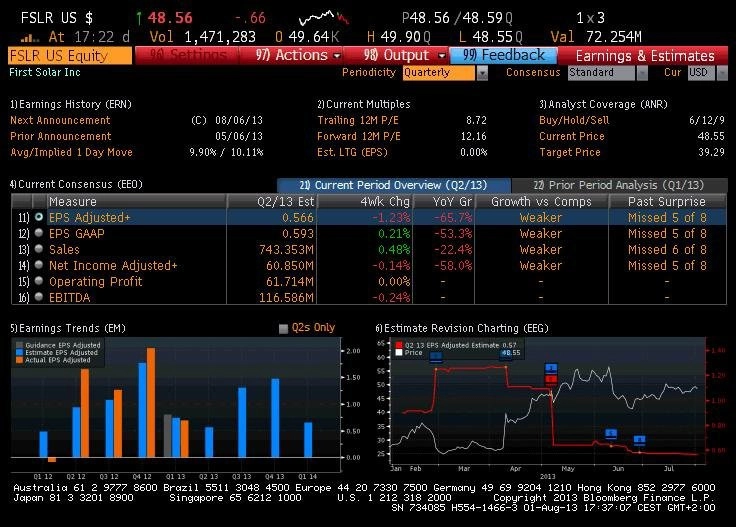Click the green up-arrow price indicator

(137, 18)
